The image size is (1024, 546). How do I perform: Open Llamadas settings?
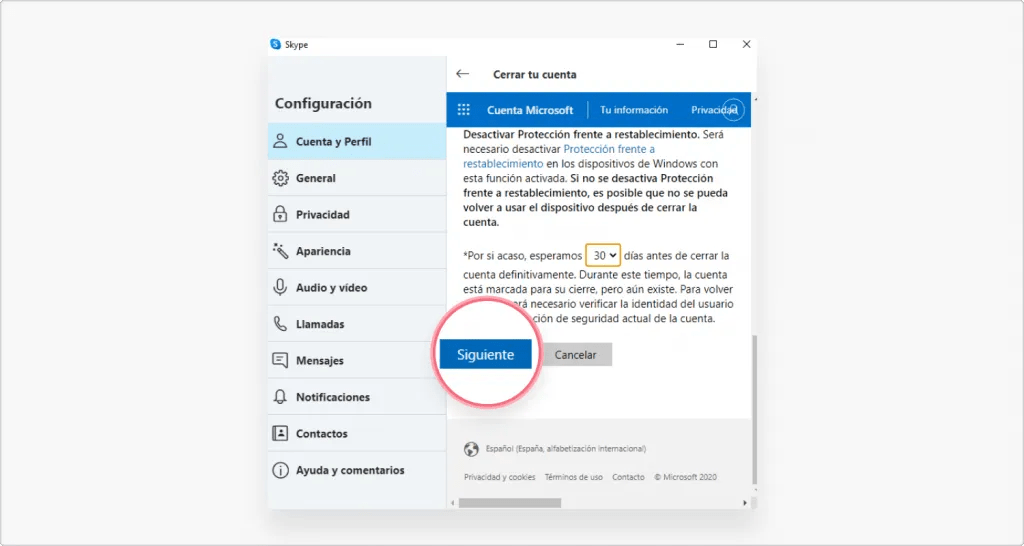[x=357, y=324]
